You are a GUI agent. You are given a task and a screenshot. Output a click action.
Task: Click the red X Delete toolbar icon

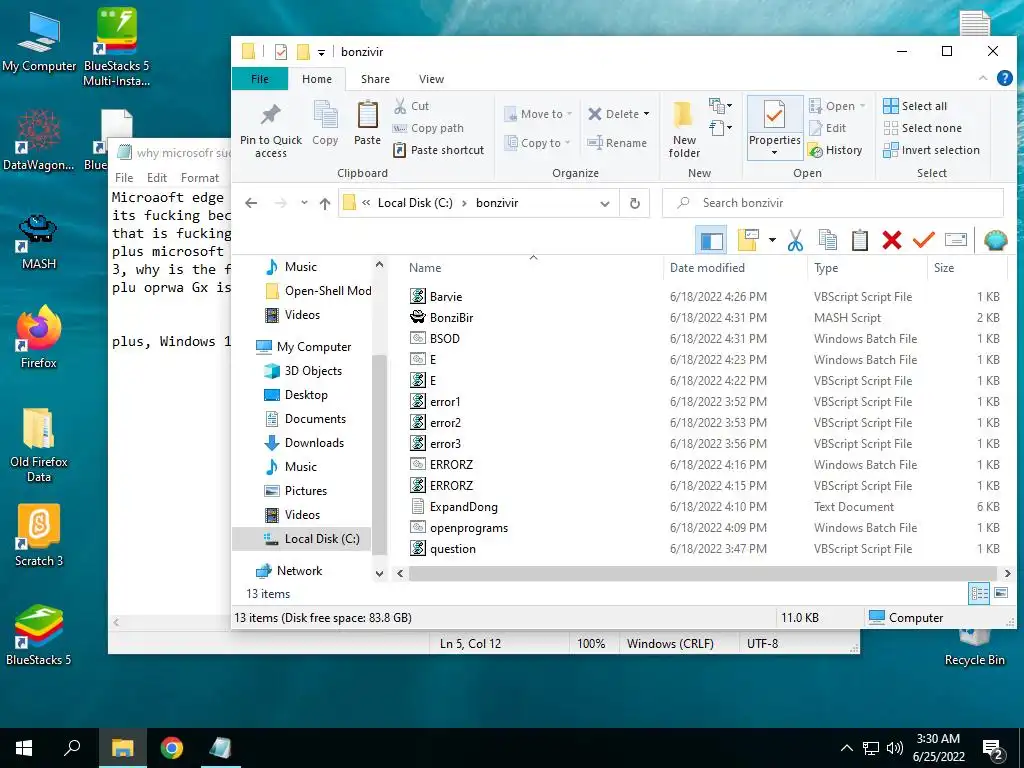pyautogui.click(x=891, y=240)
